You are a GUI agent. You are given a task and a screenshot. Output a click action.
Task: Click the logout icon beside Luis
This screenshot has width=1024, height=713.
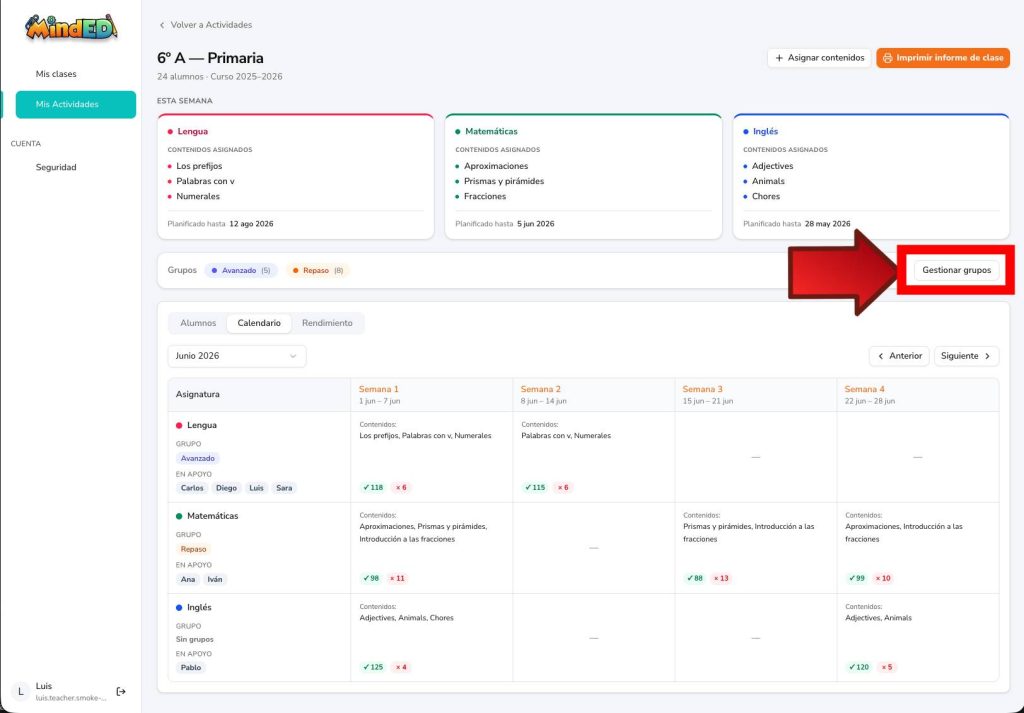click(121, 691)
